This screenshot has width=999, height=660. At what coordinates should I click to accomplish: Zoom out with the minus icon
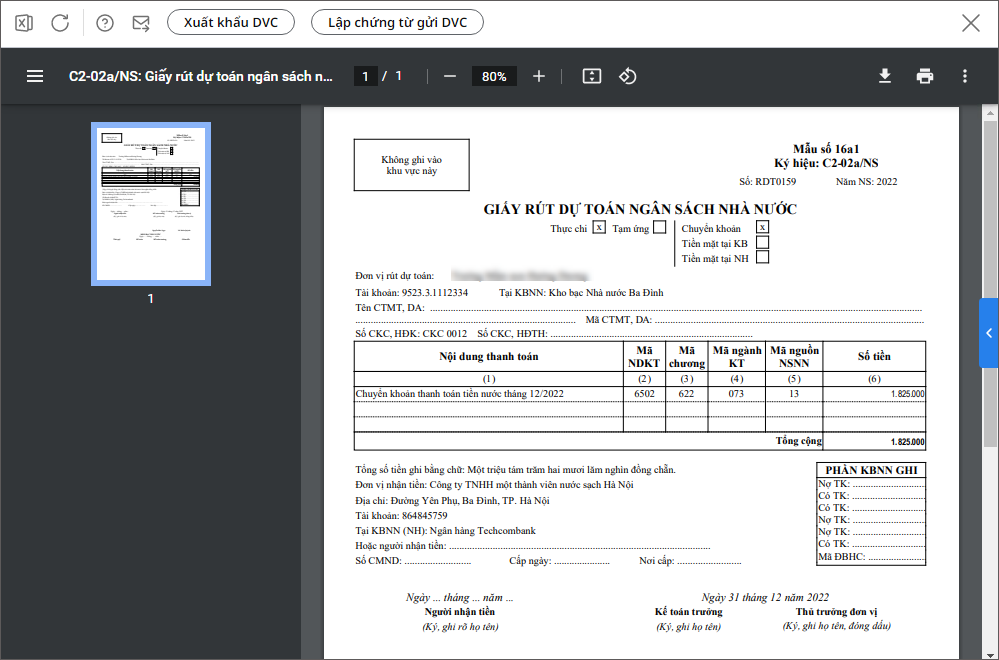(x=450, y=76)
